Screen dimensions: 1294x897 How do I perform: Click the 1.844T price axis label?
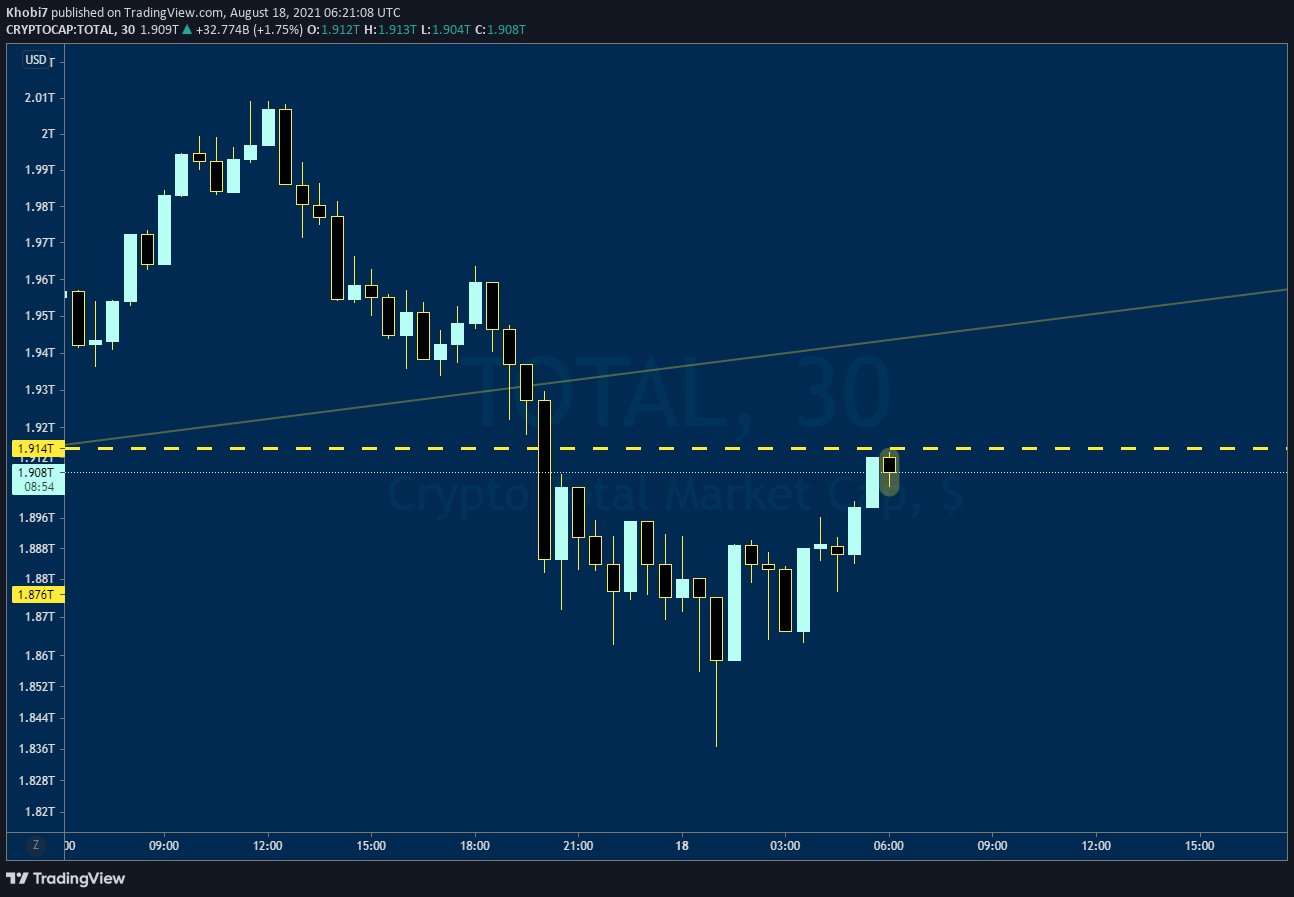tap(38, 718)
